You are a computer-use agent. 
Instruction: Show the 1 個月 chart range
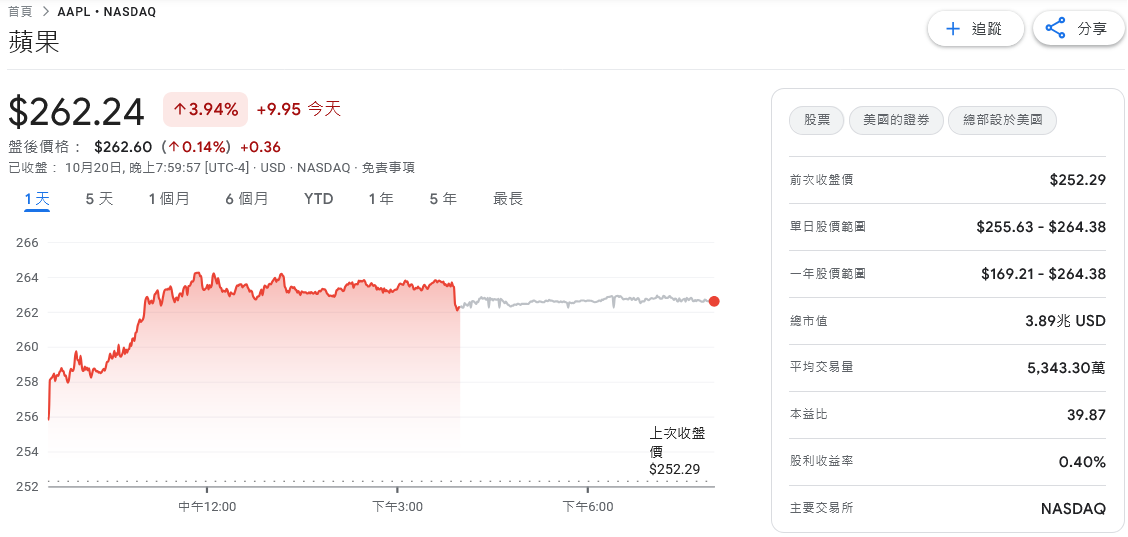(x=169, y=199)
